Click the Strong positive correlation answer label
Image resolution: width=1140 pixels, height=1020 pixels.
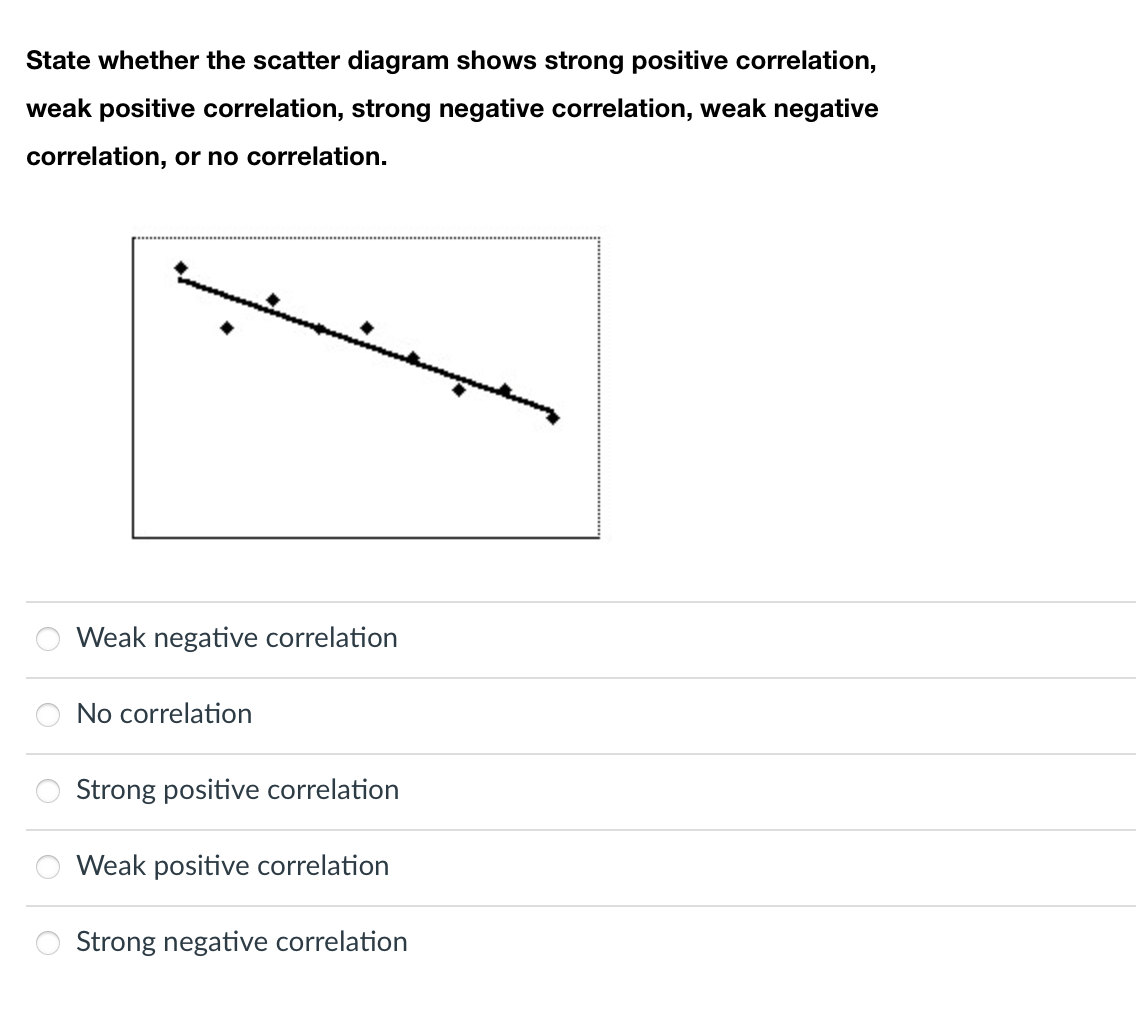click(236, 790)
